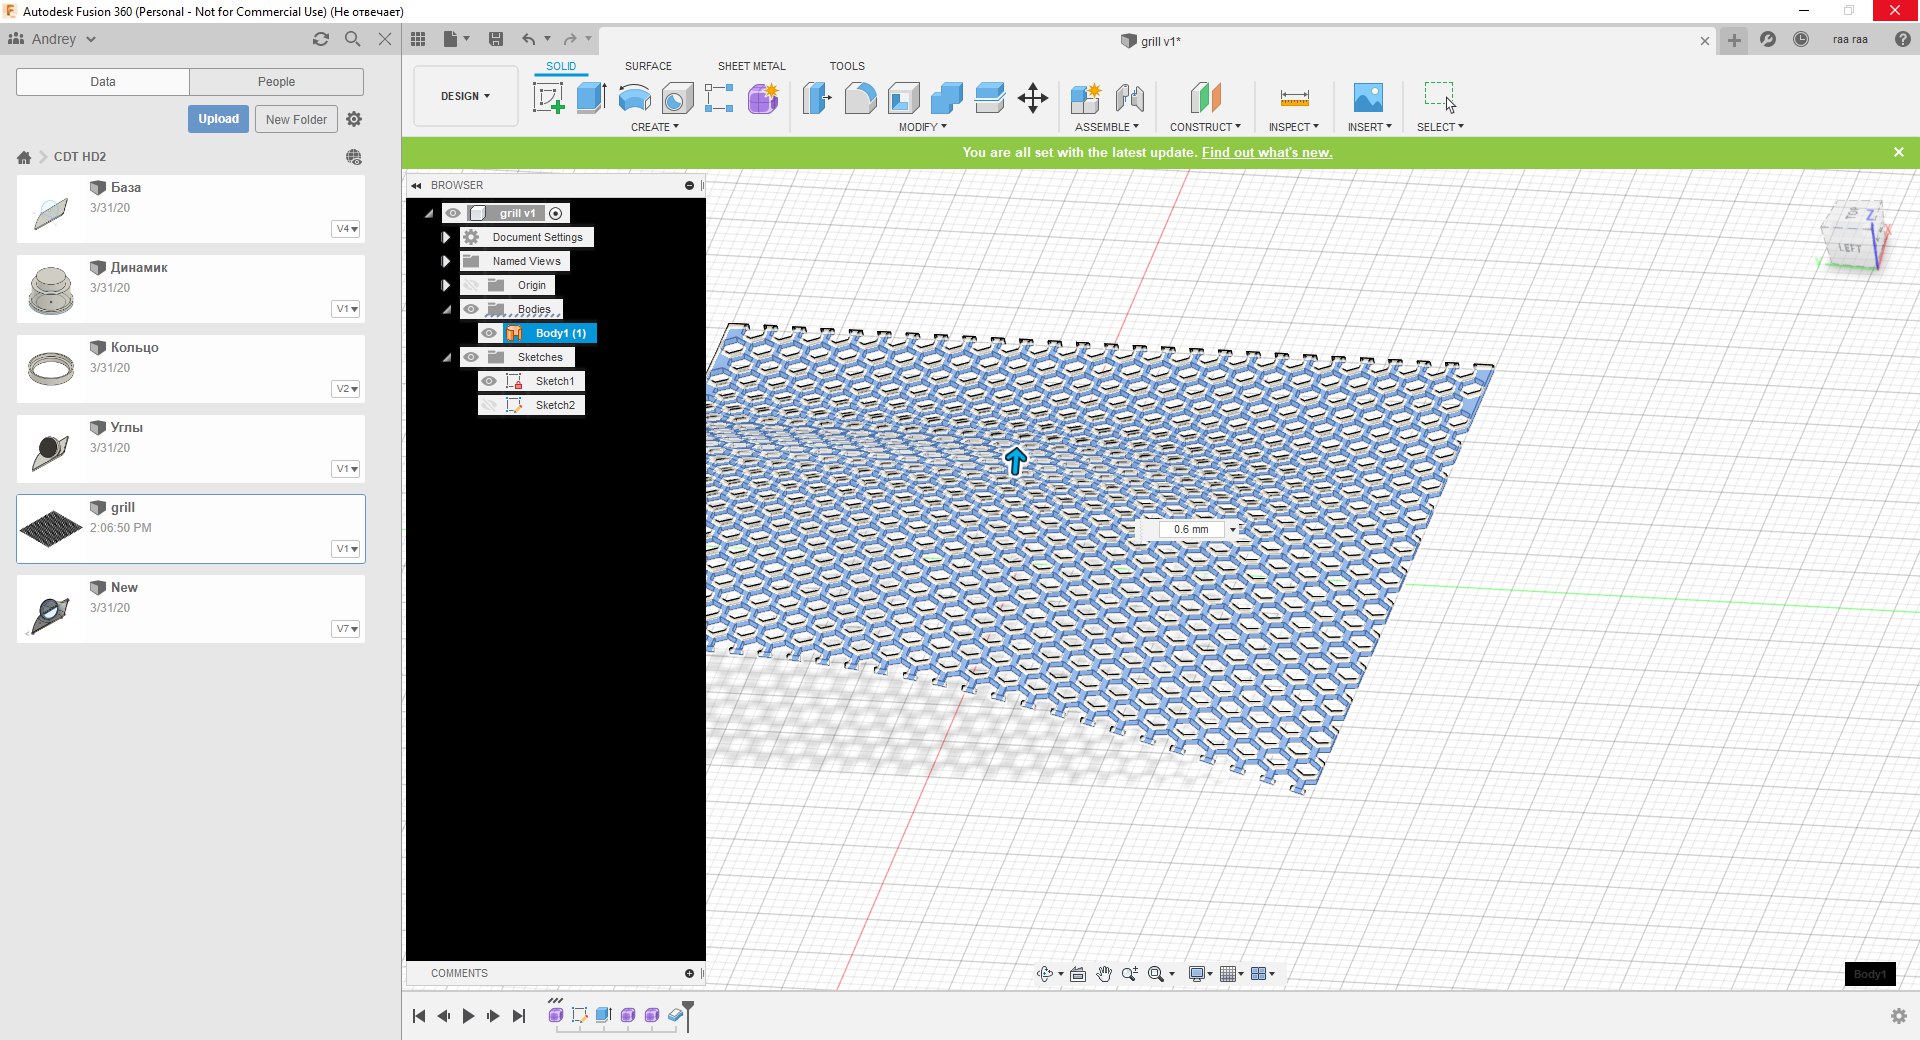Dismiss the green update notification bar
This screenshot has width=1920, height=1040.
point(1898,152)
